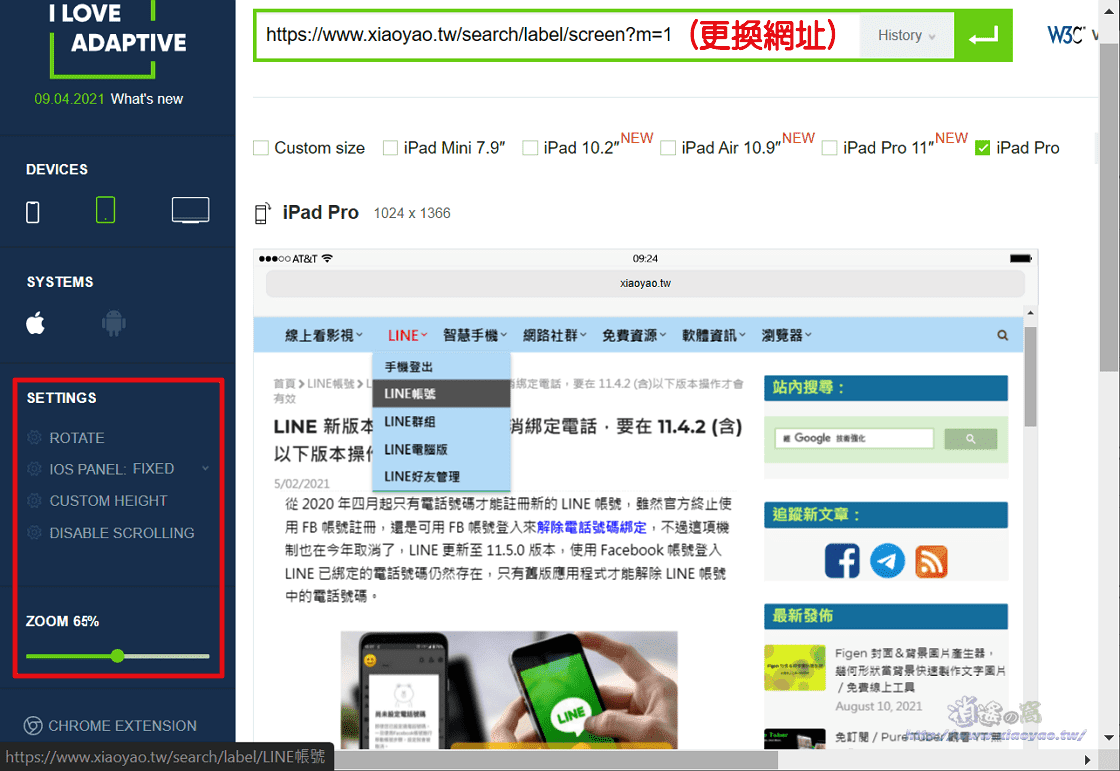Expand the 免費資源 menu

pyautogui.click(x=634, y=335)
